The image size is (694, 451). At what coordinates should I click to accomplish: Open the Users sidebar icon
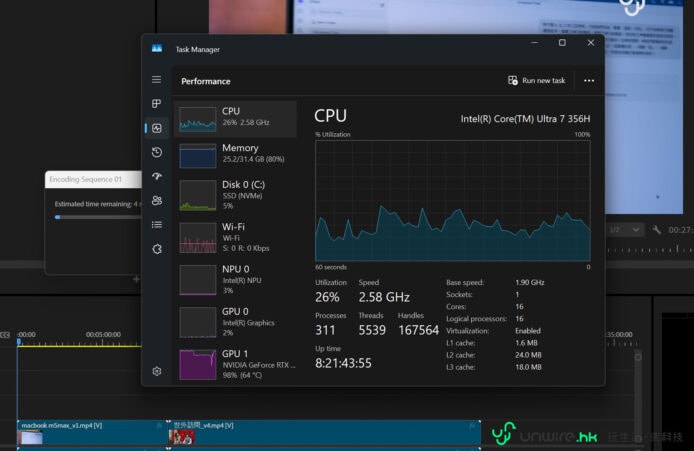coord(157,200)
